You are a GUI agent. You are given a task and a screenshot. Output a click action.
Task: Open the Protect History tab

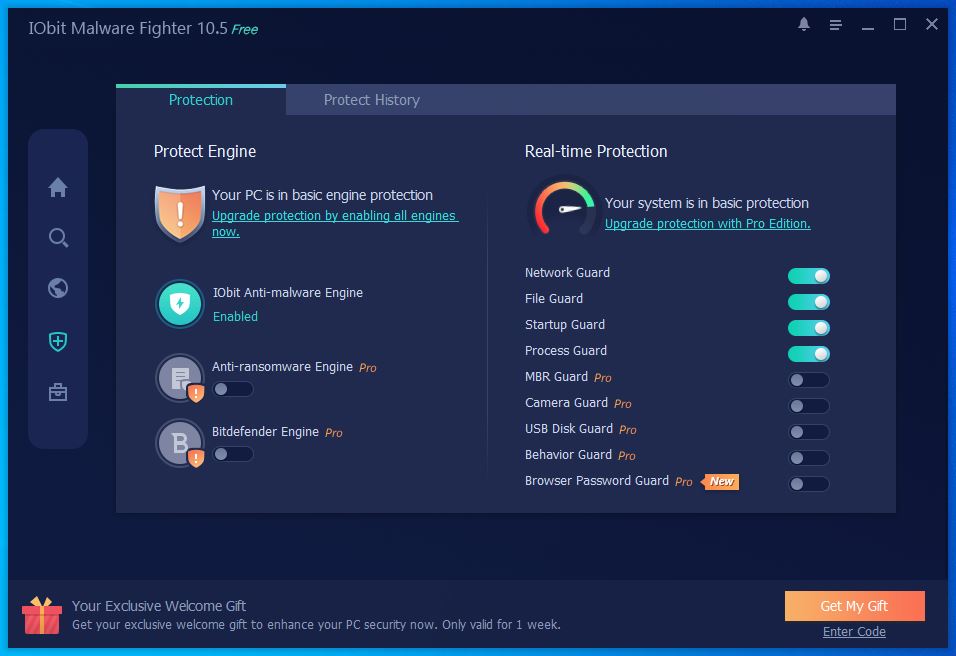(x=371, y=100)
